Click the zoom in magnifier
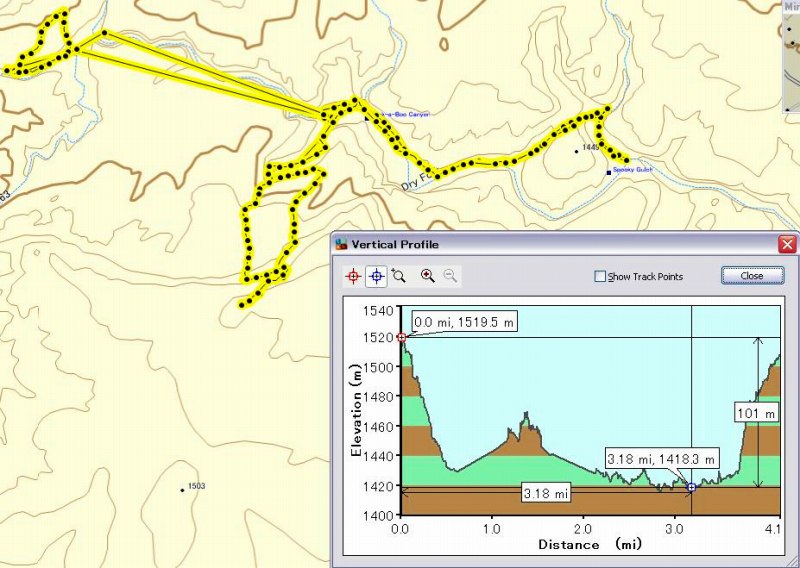This screenshot has height=568, width=800. click(x=428, y=276)
